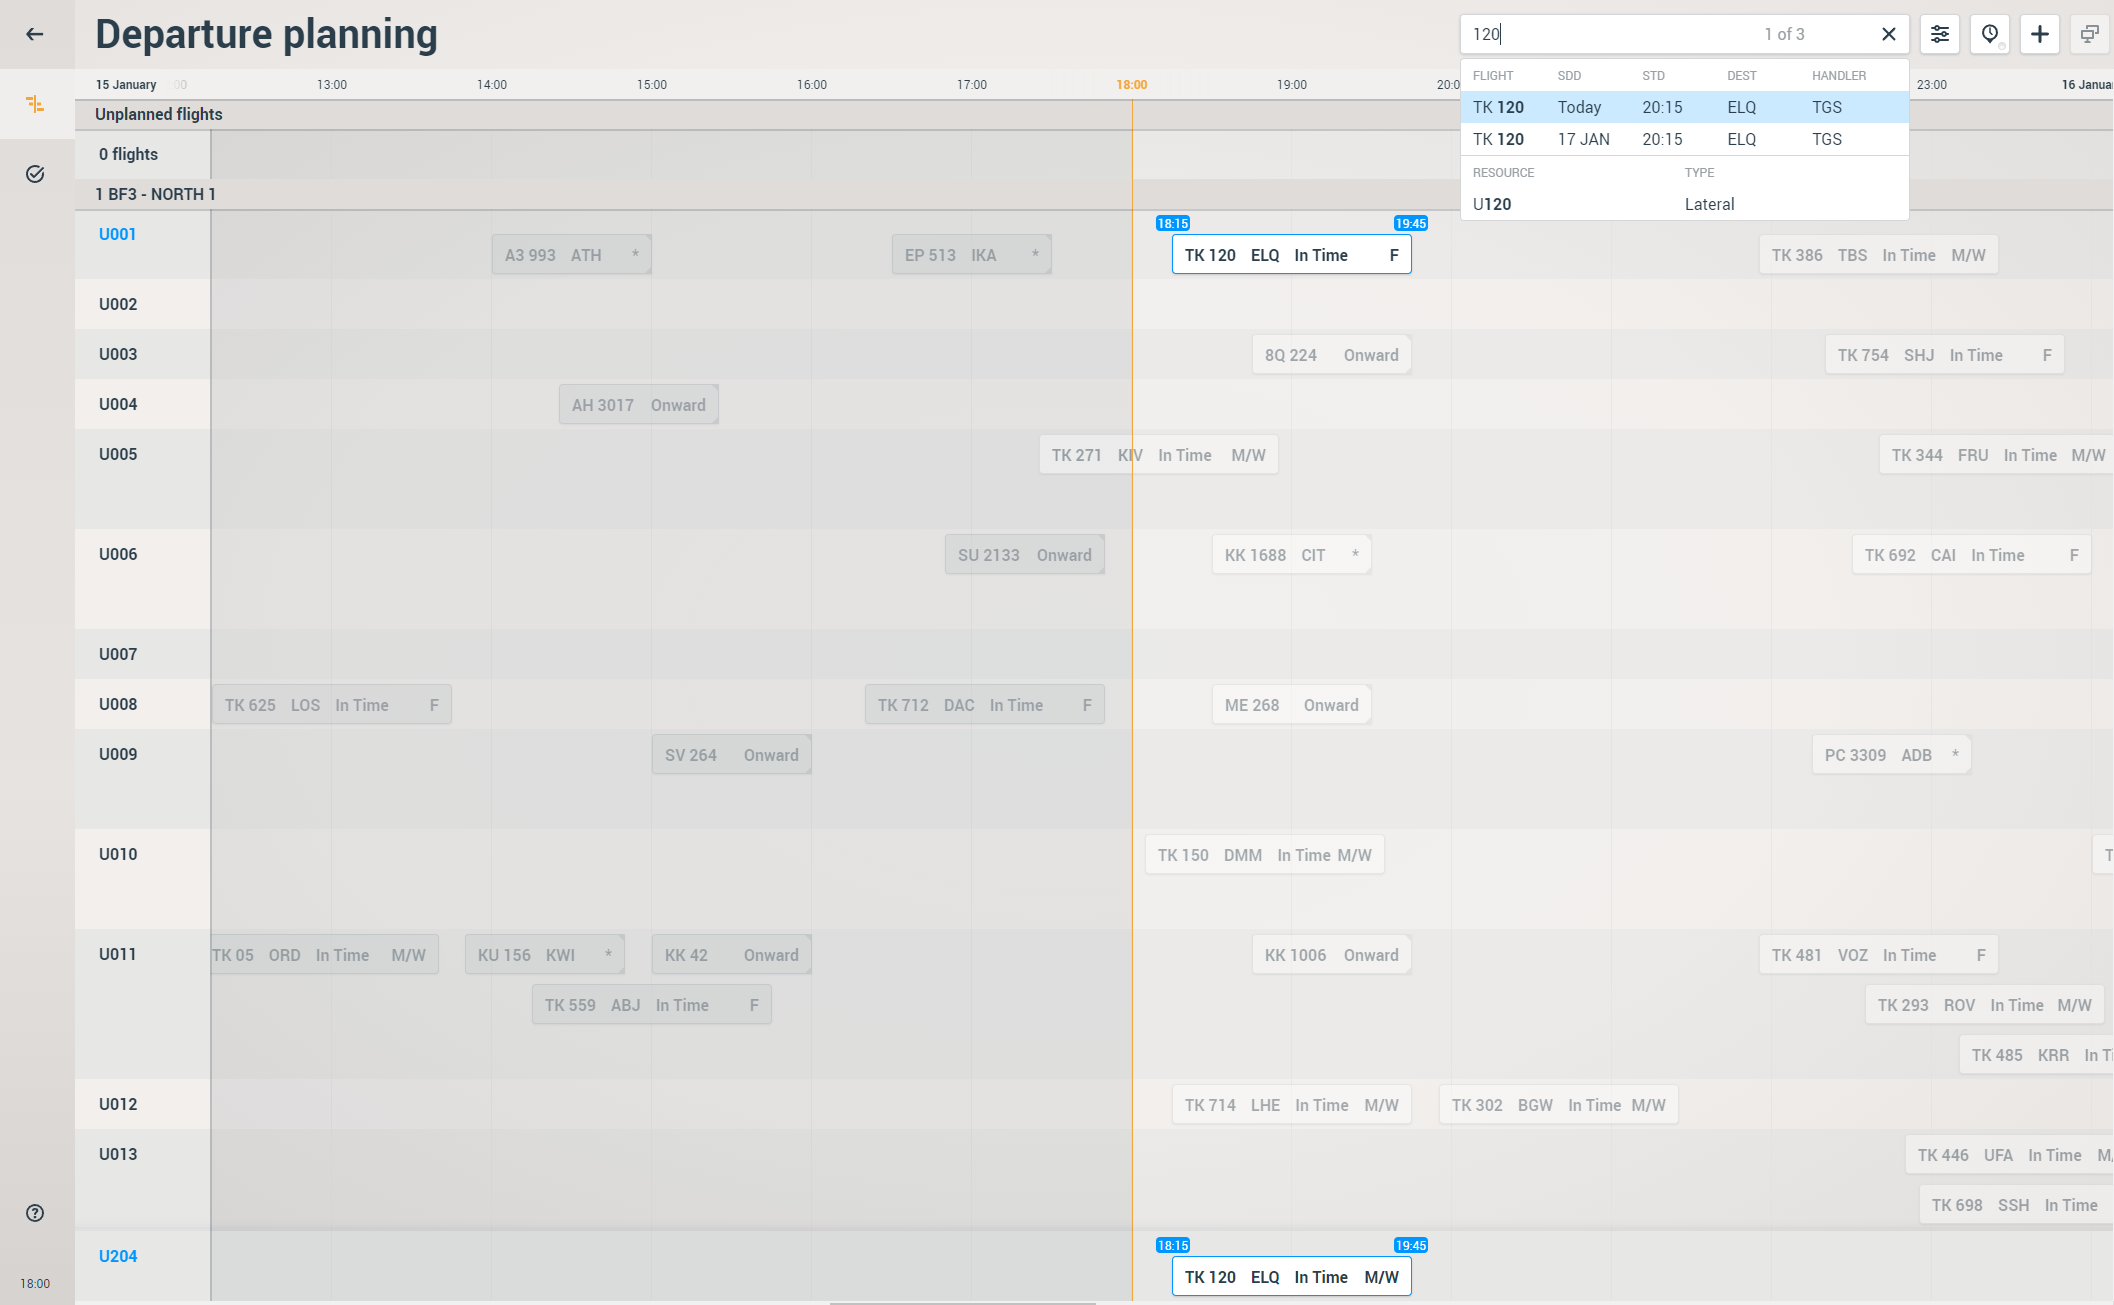Click the 18:15 start tag on U001
The width and height of the screenshot is (2114, 1305).
[1173, 223]
